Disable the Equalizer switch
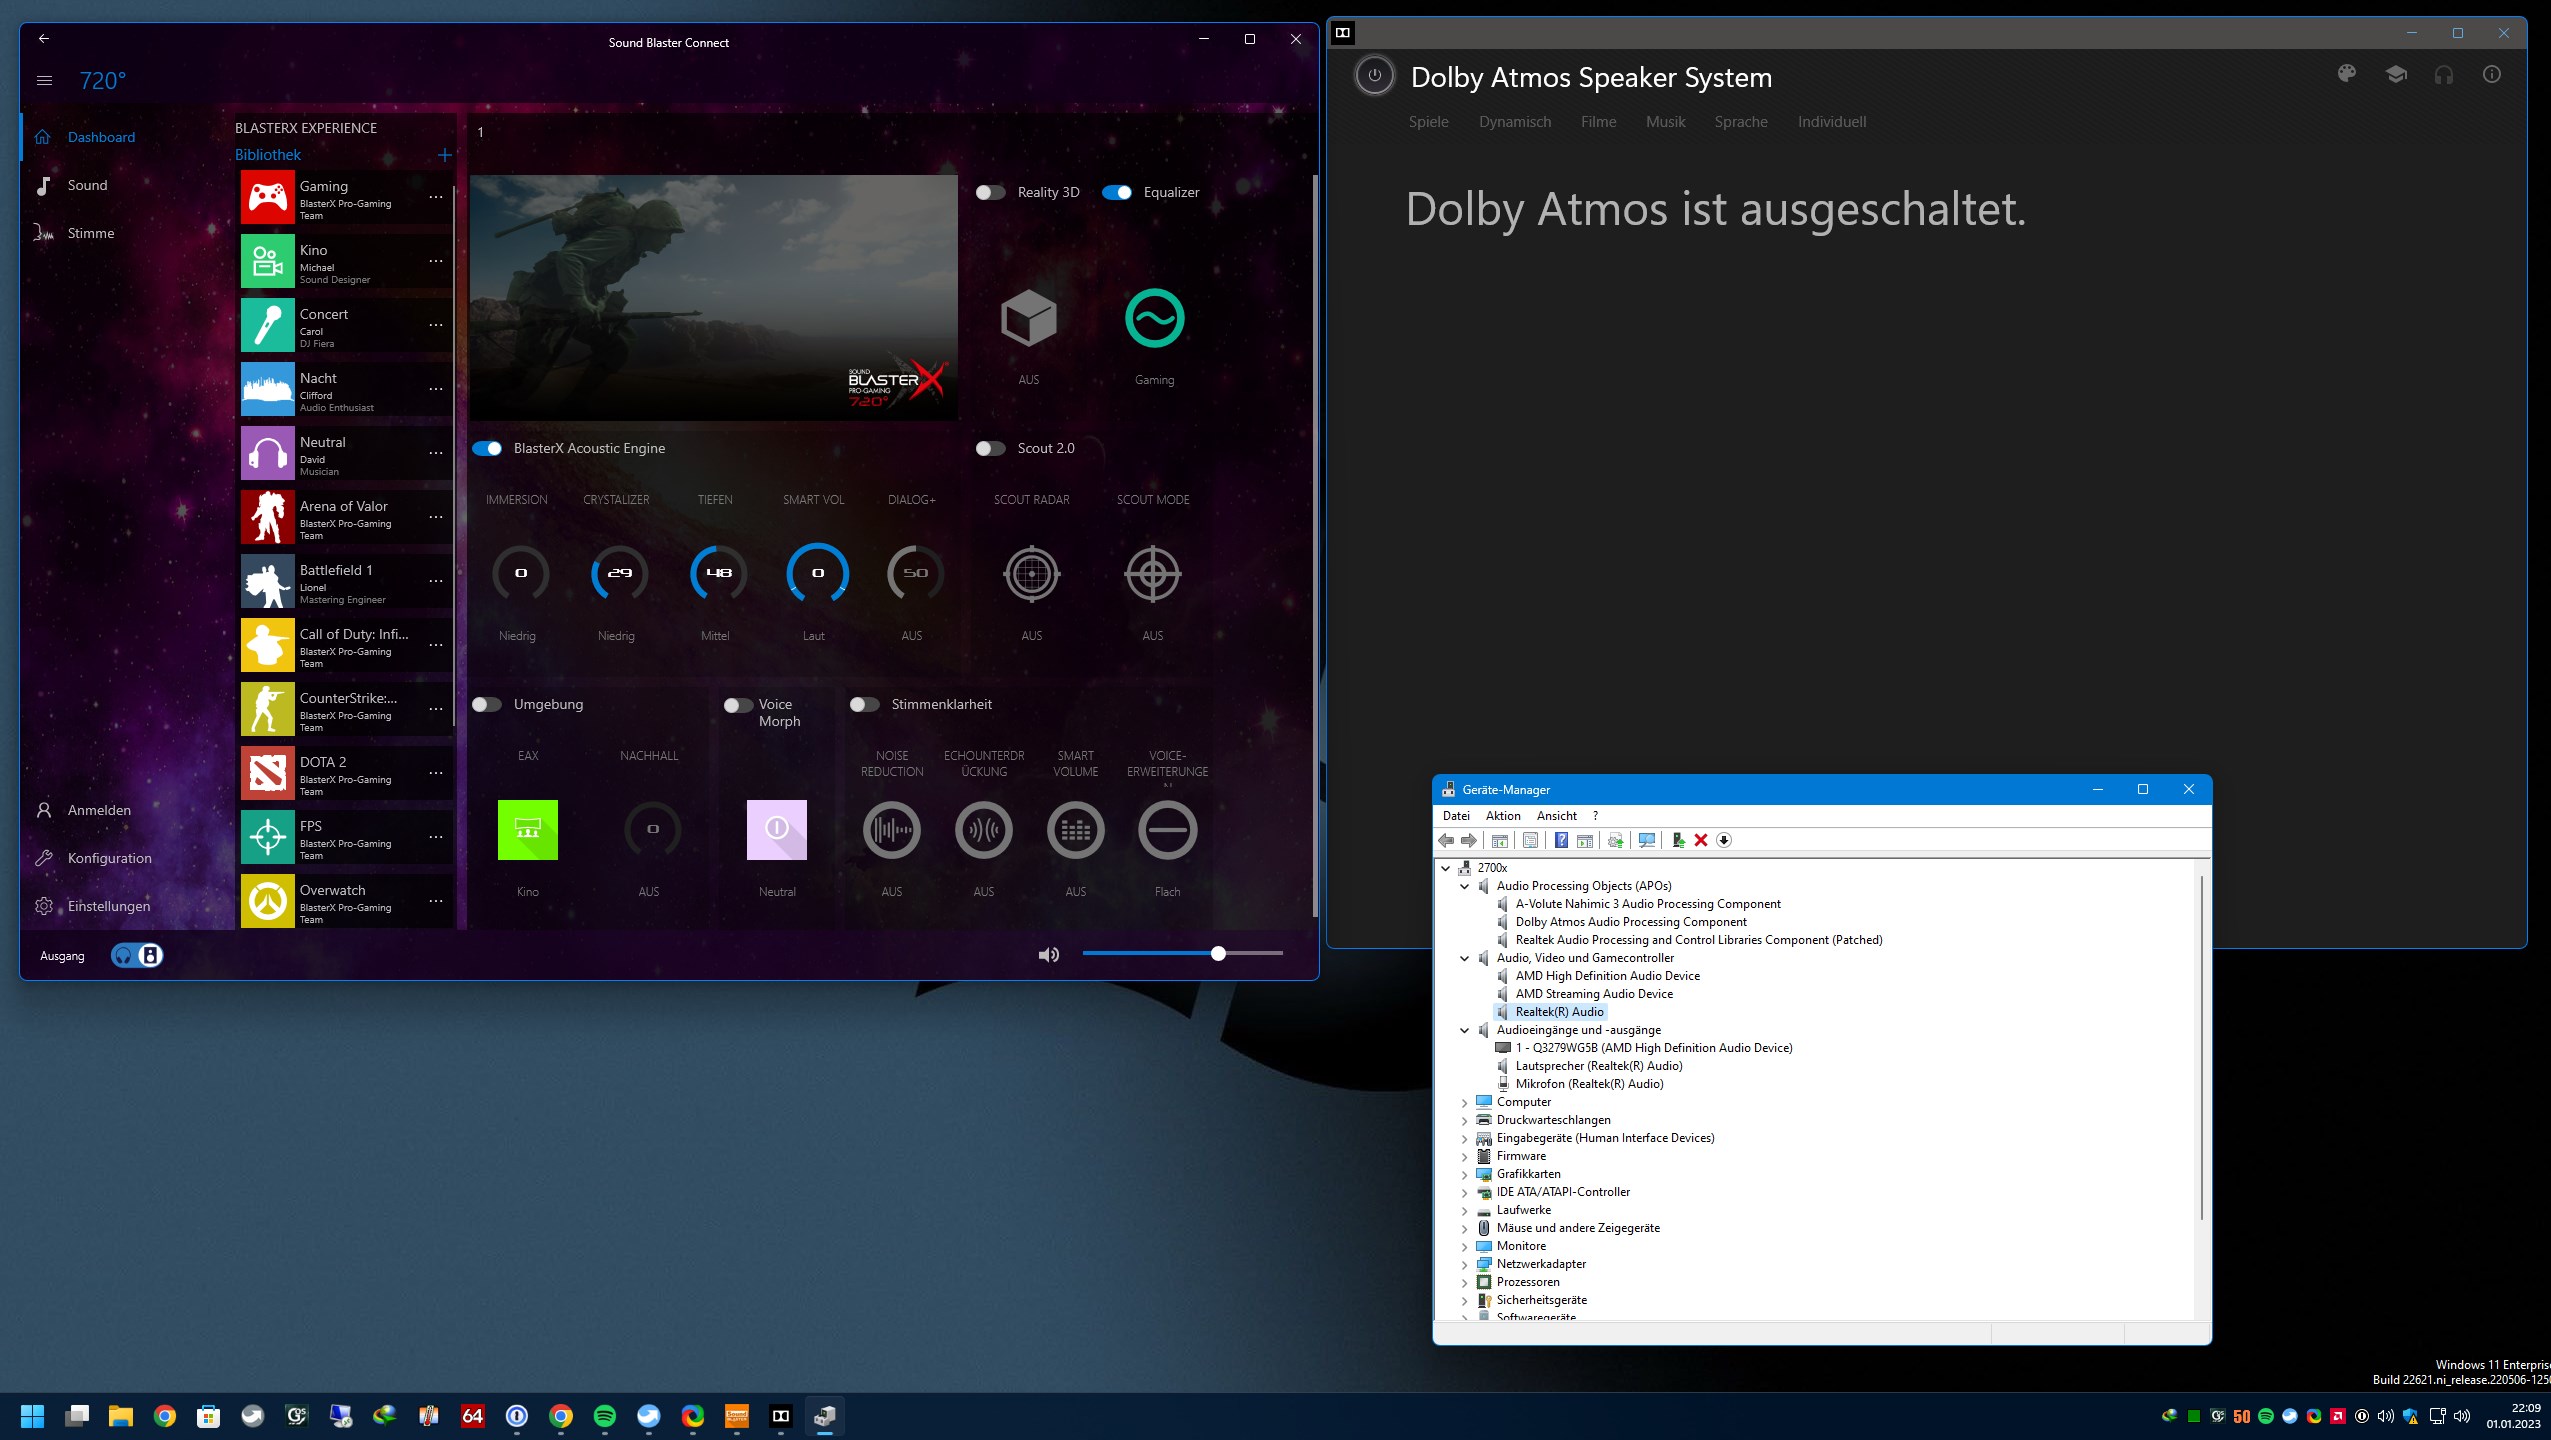 [x=1116, y=192]
